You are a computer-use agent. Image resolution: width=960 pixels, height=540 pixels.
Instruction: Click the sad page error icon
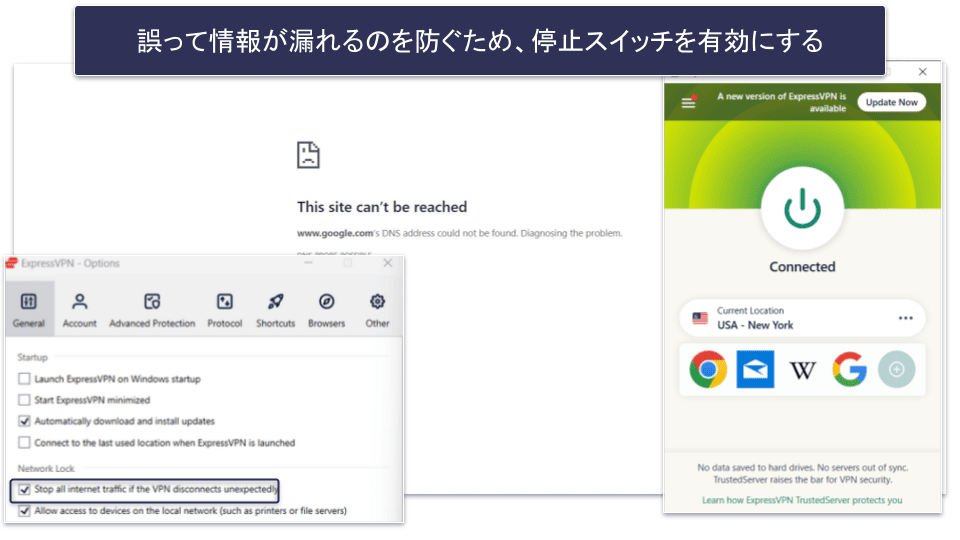(x=308, y=155)
